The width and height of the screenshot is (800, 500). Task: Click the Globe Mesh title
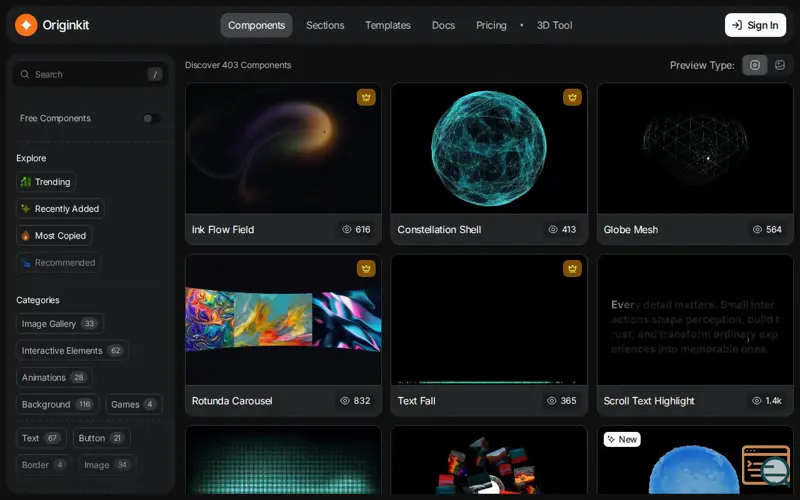click(x=631, y=230)
